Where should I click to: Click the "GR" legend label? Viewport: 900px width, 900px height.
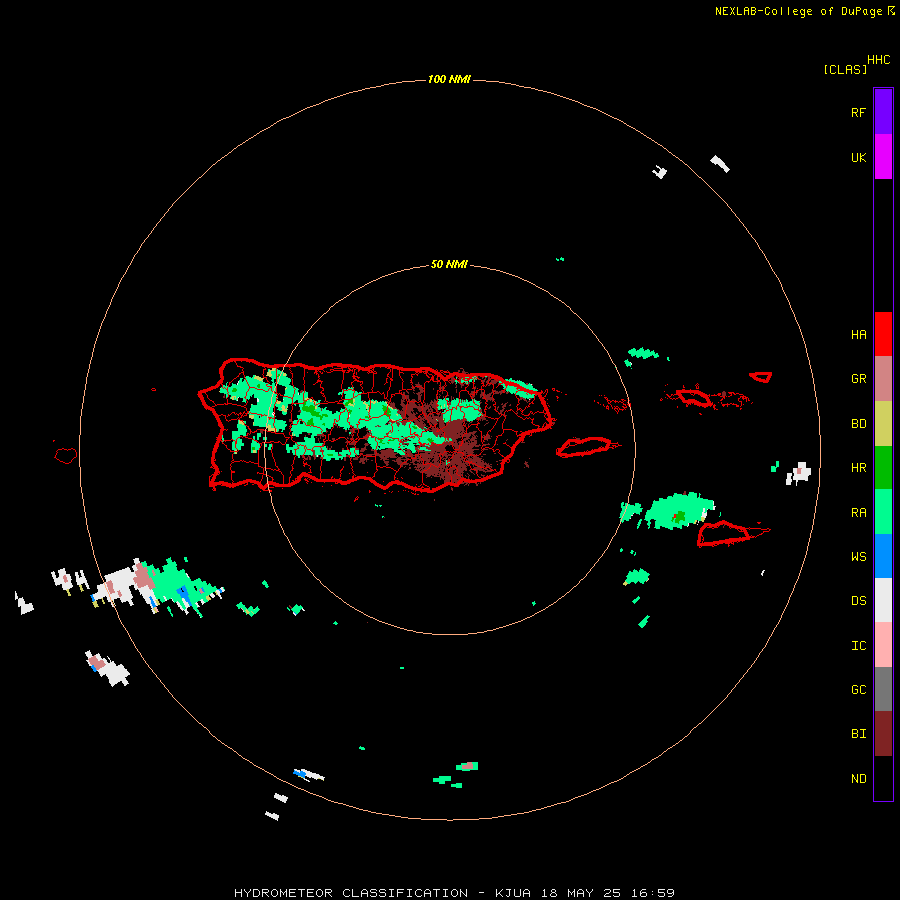pyautogui.click(x=858, y=379)
